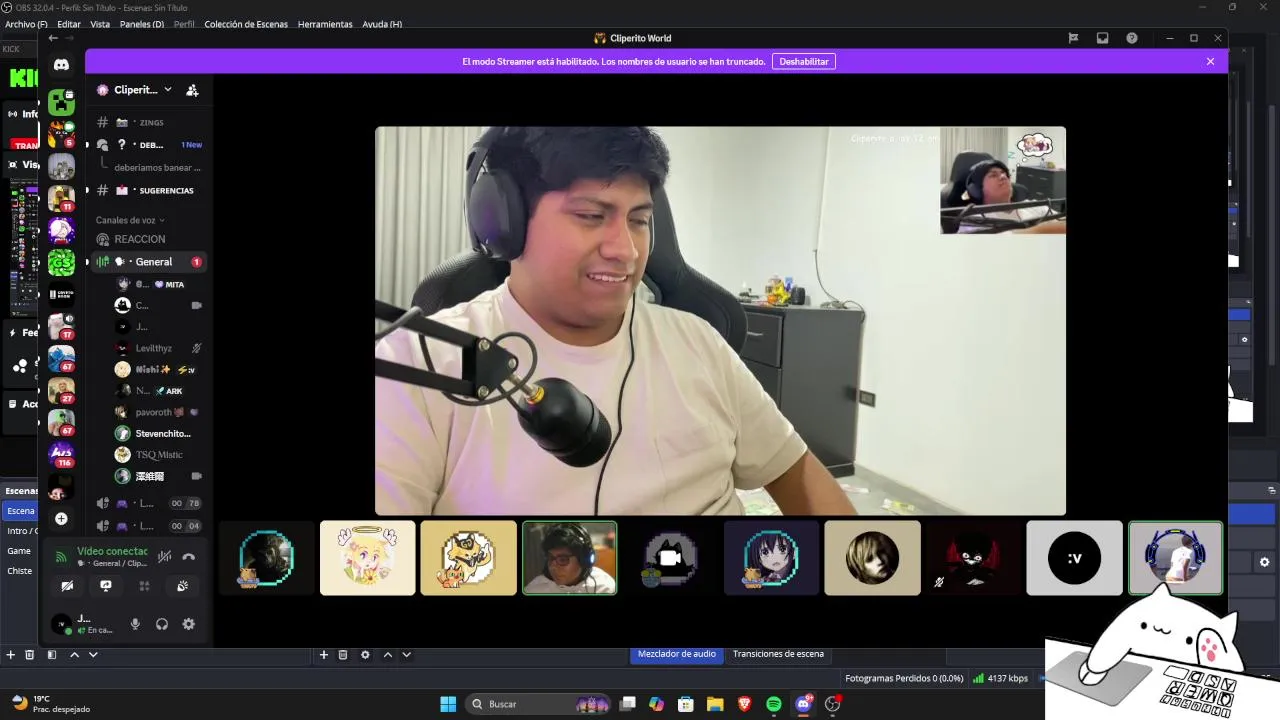The width and height of the screenshot is (1280, 720).
Task: Open Discord direct messages home icon
Action: [61, 65]
